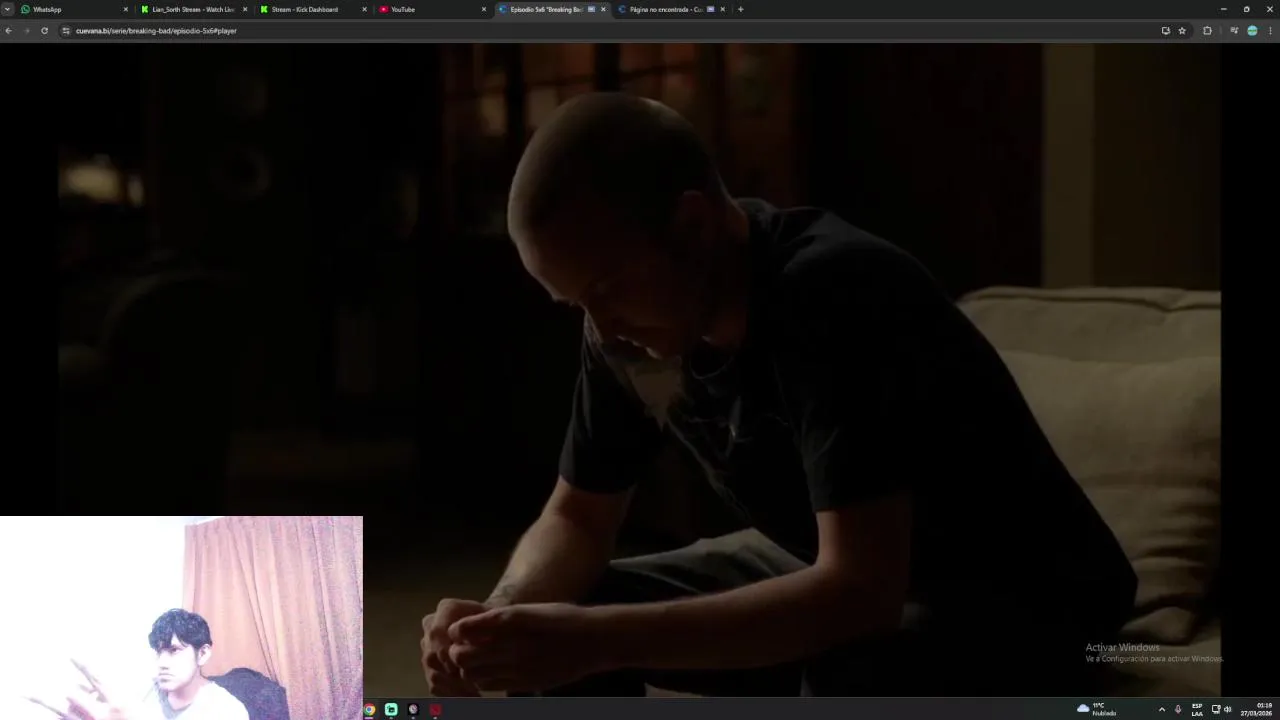The height and width of the screenshot is (720, 1280).
Task: Open the green app in taskbar
Action: point(391,710)
